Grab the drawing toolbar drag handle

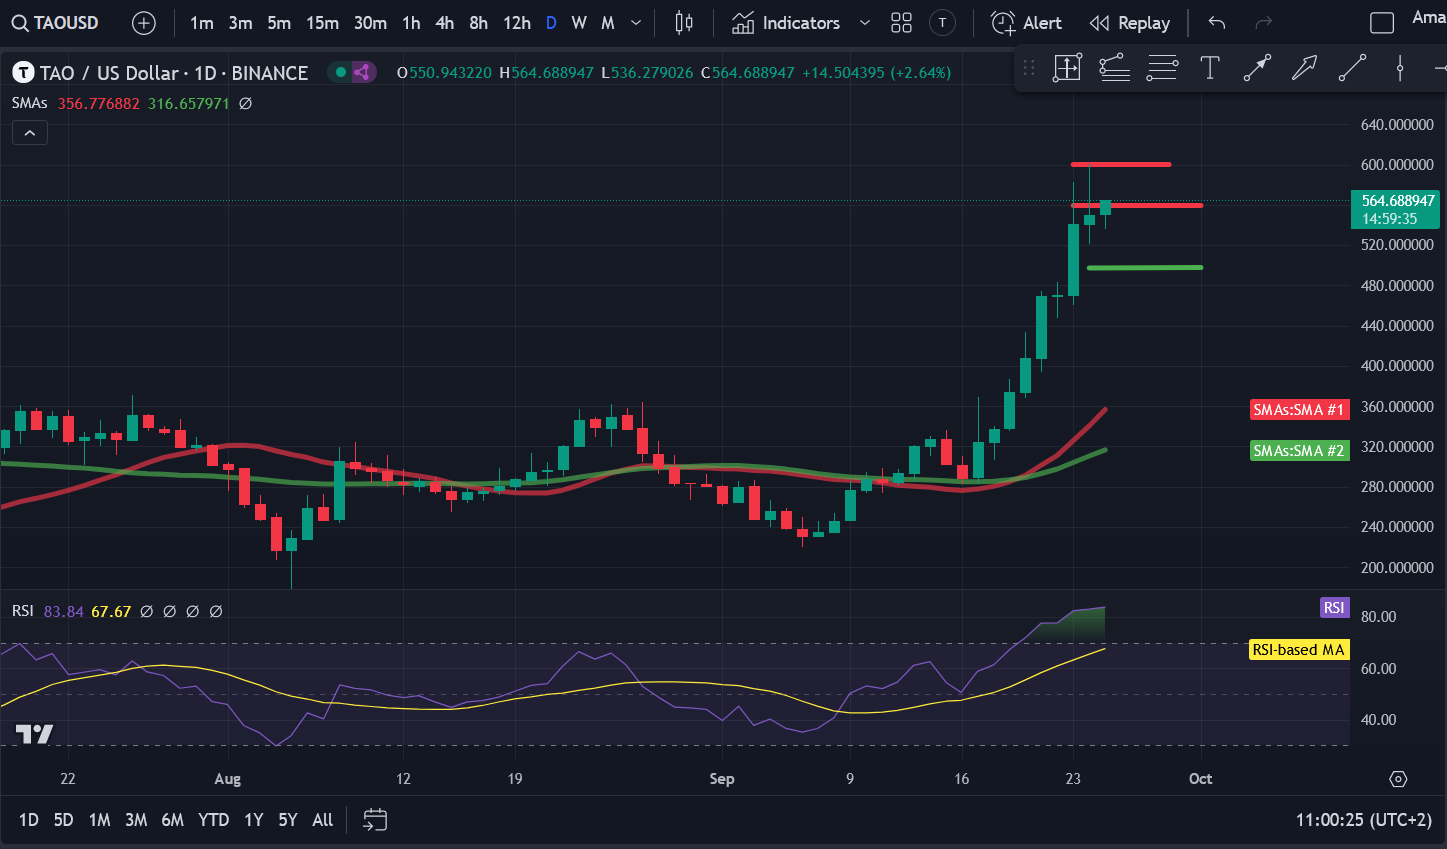tap(1029, 68)
